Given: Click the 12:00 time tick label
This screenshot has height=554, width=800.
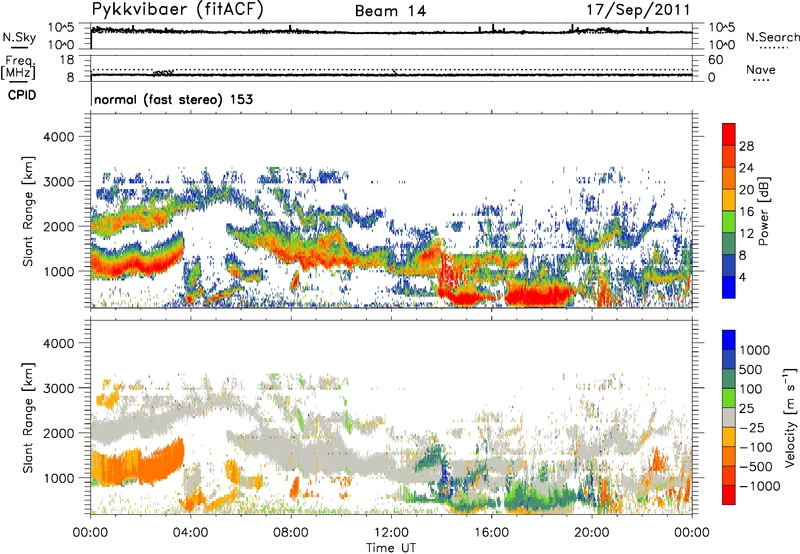Looking at the screenshot, I should click(391, 533).
